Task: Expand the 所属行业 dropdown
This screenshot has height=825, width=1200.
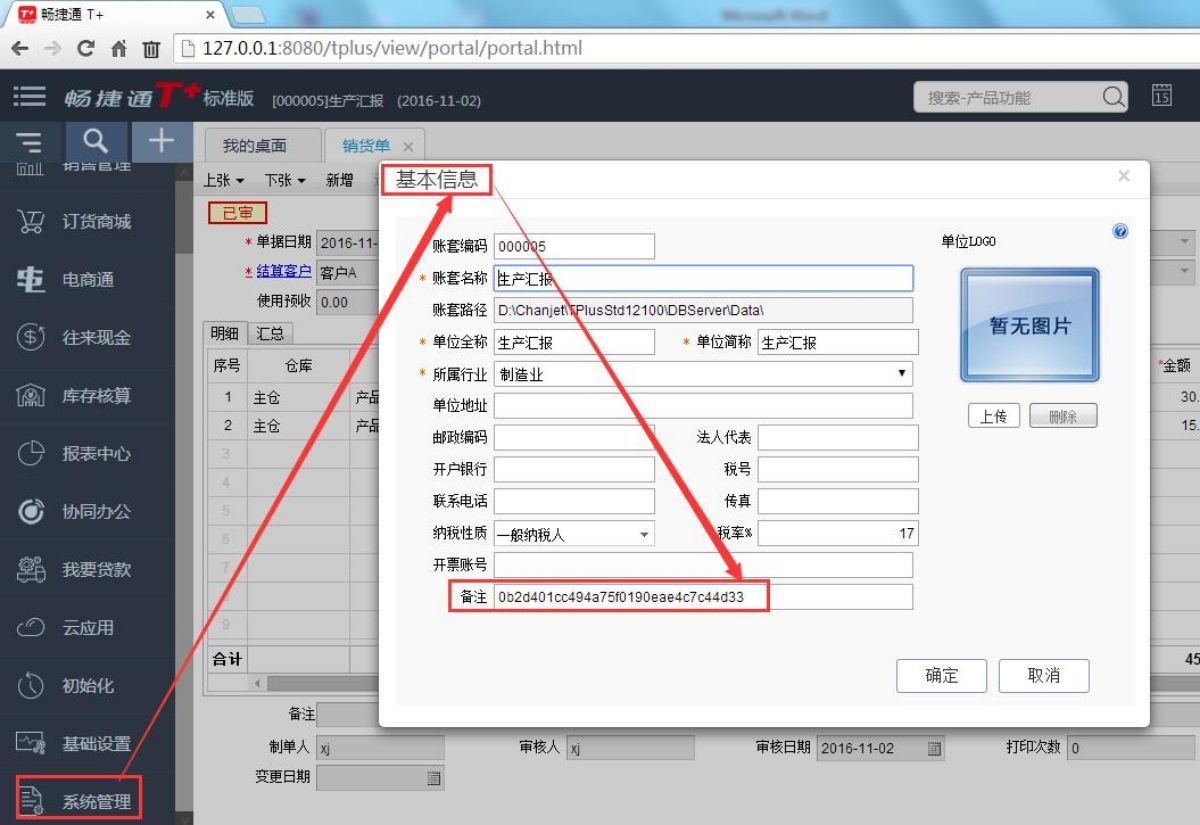Action: pyautogui.click(x=904, y=374)
